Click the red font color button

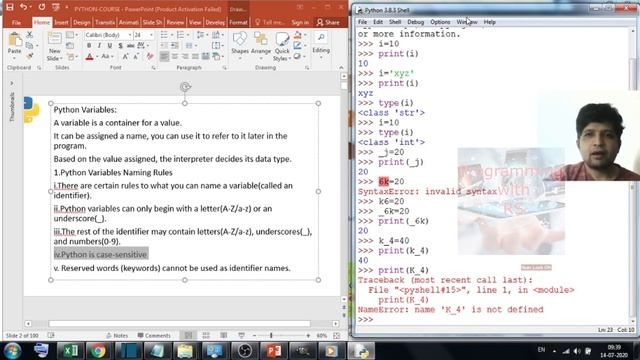tap(90, 57)
